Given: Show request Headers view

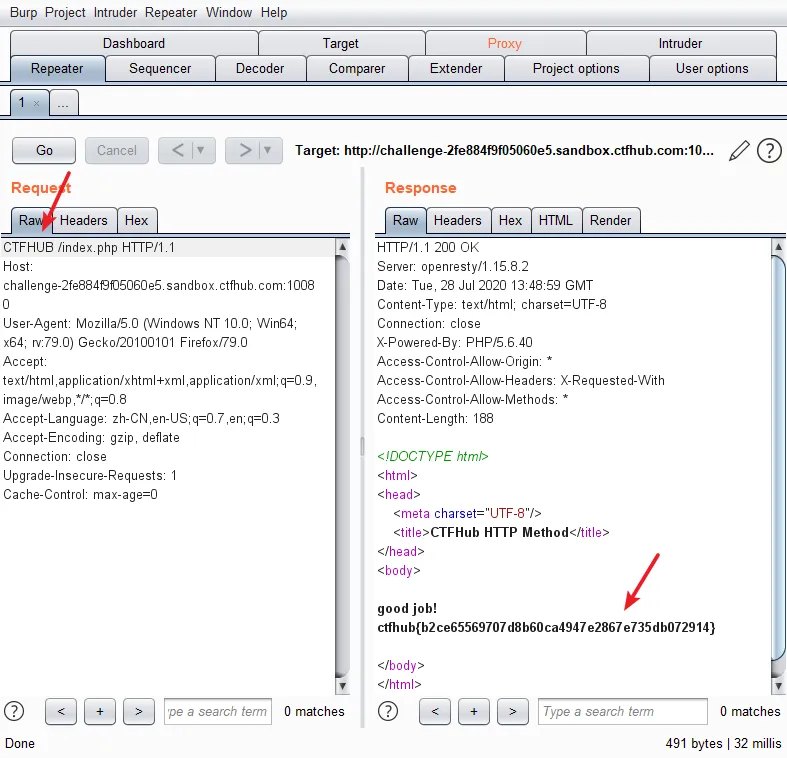Looking at the screenshot, I should click(x=84, y=220).
